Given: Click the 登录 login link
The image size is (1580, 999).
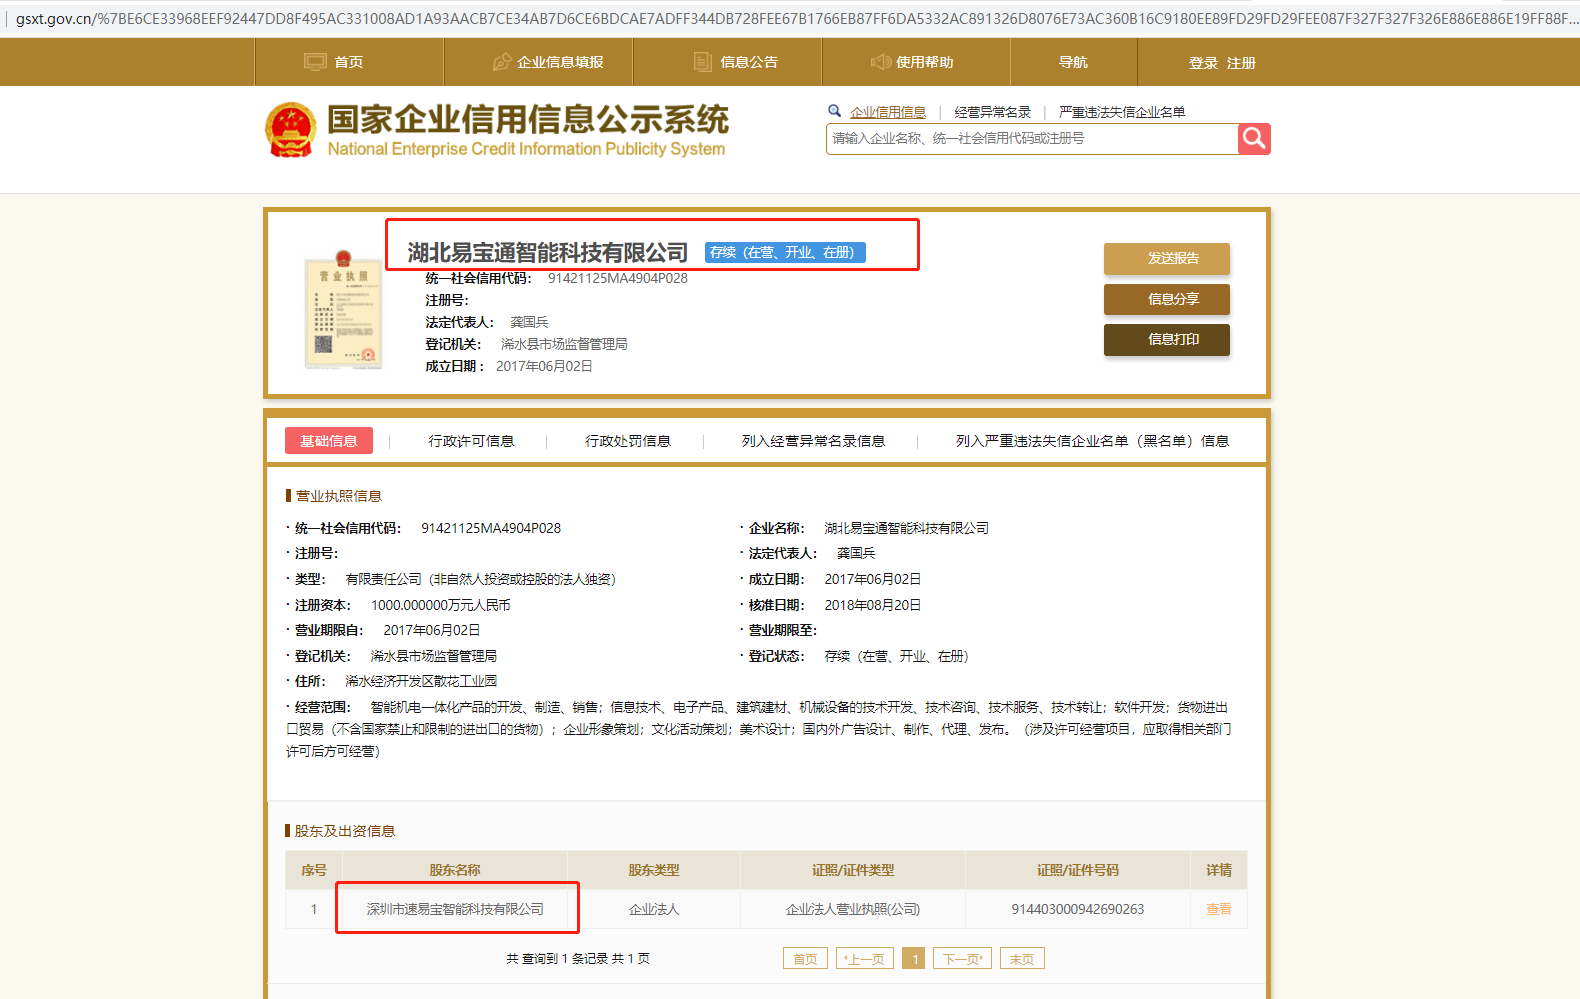Looking at the screenshot, I should (1203, 63).
